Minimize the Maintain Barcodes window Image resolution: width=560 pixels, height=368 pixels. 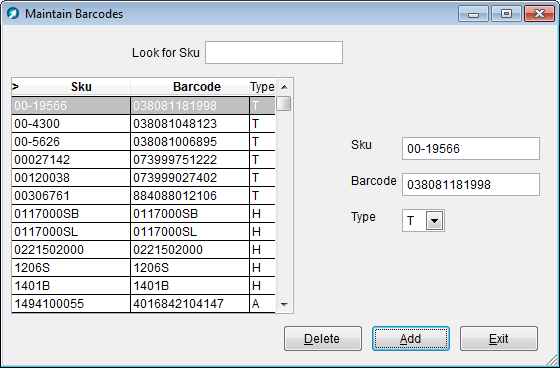click(x=474, y=14)
